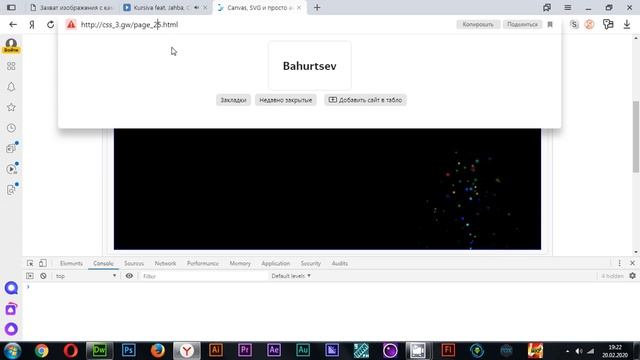Switch to the Sources DevTools tab
This screenshot has height=360, width=640.
coord(134,264)
